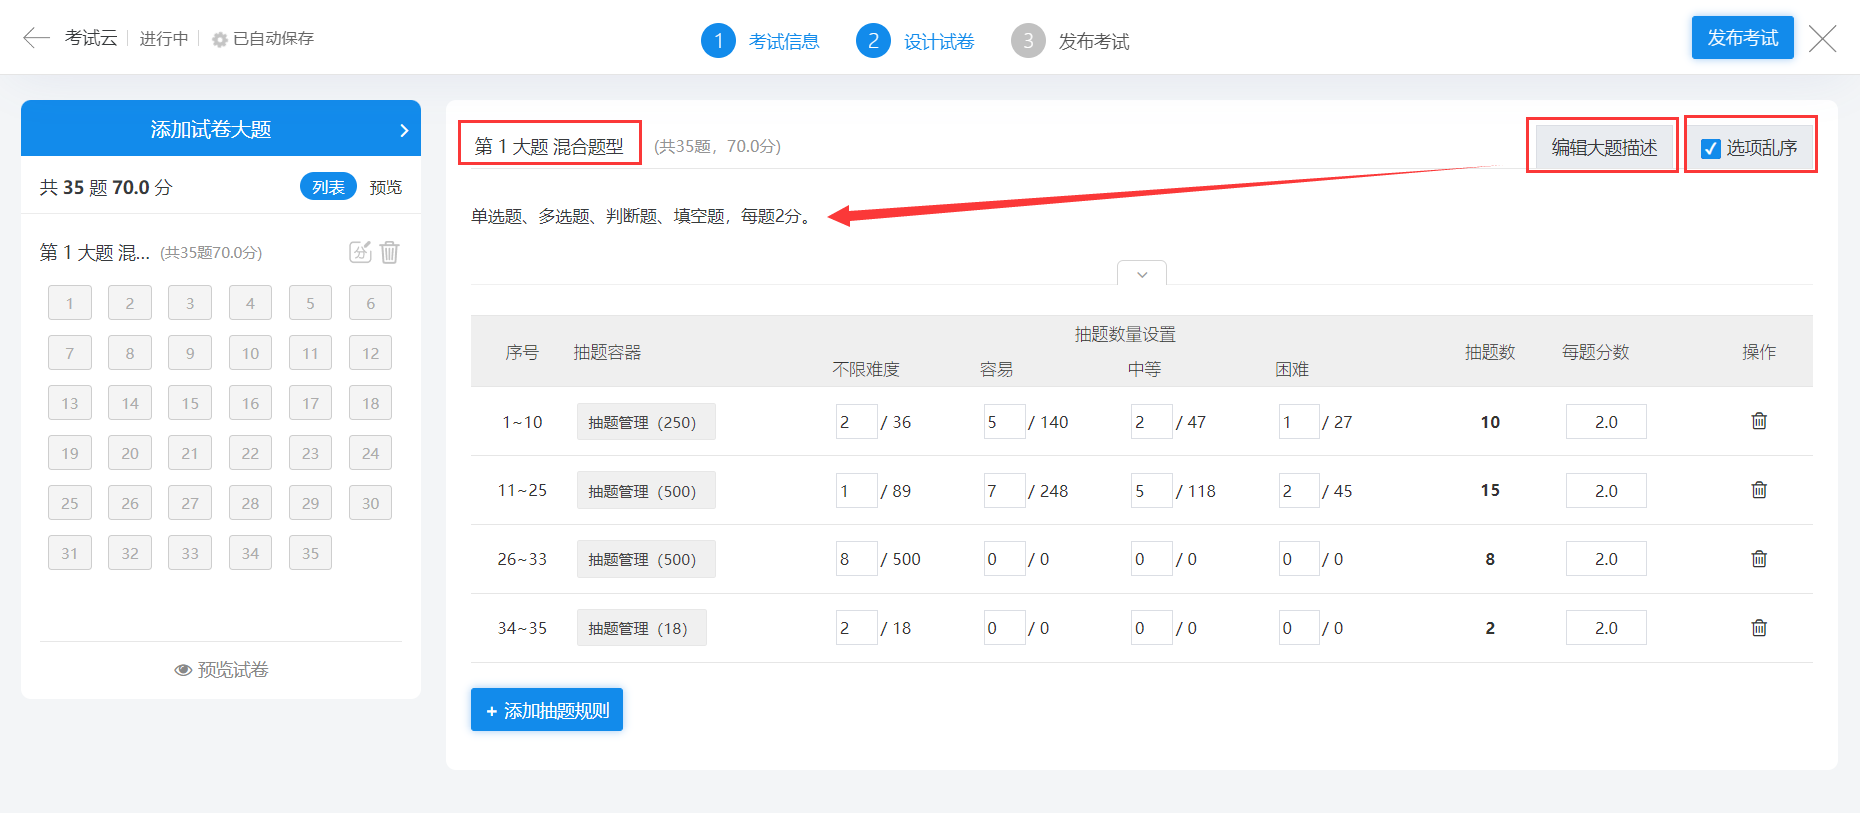Uncheck the 选项乱序 checkbox
Image resolution: width=1860 pixels, height=813 pixels.
click(1711, 149)
